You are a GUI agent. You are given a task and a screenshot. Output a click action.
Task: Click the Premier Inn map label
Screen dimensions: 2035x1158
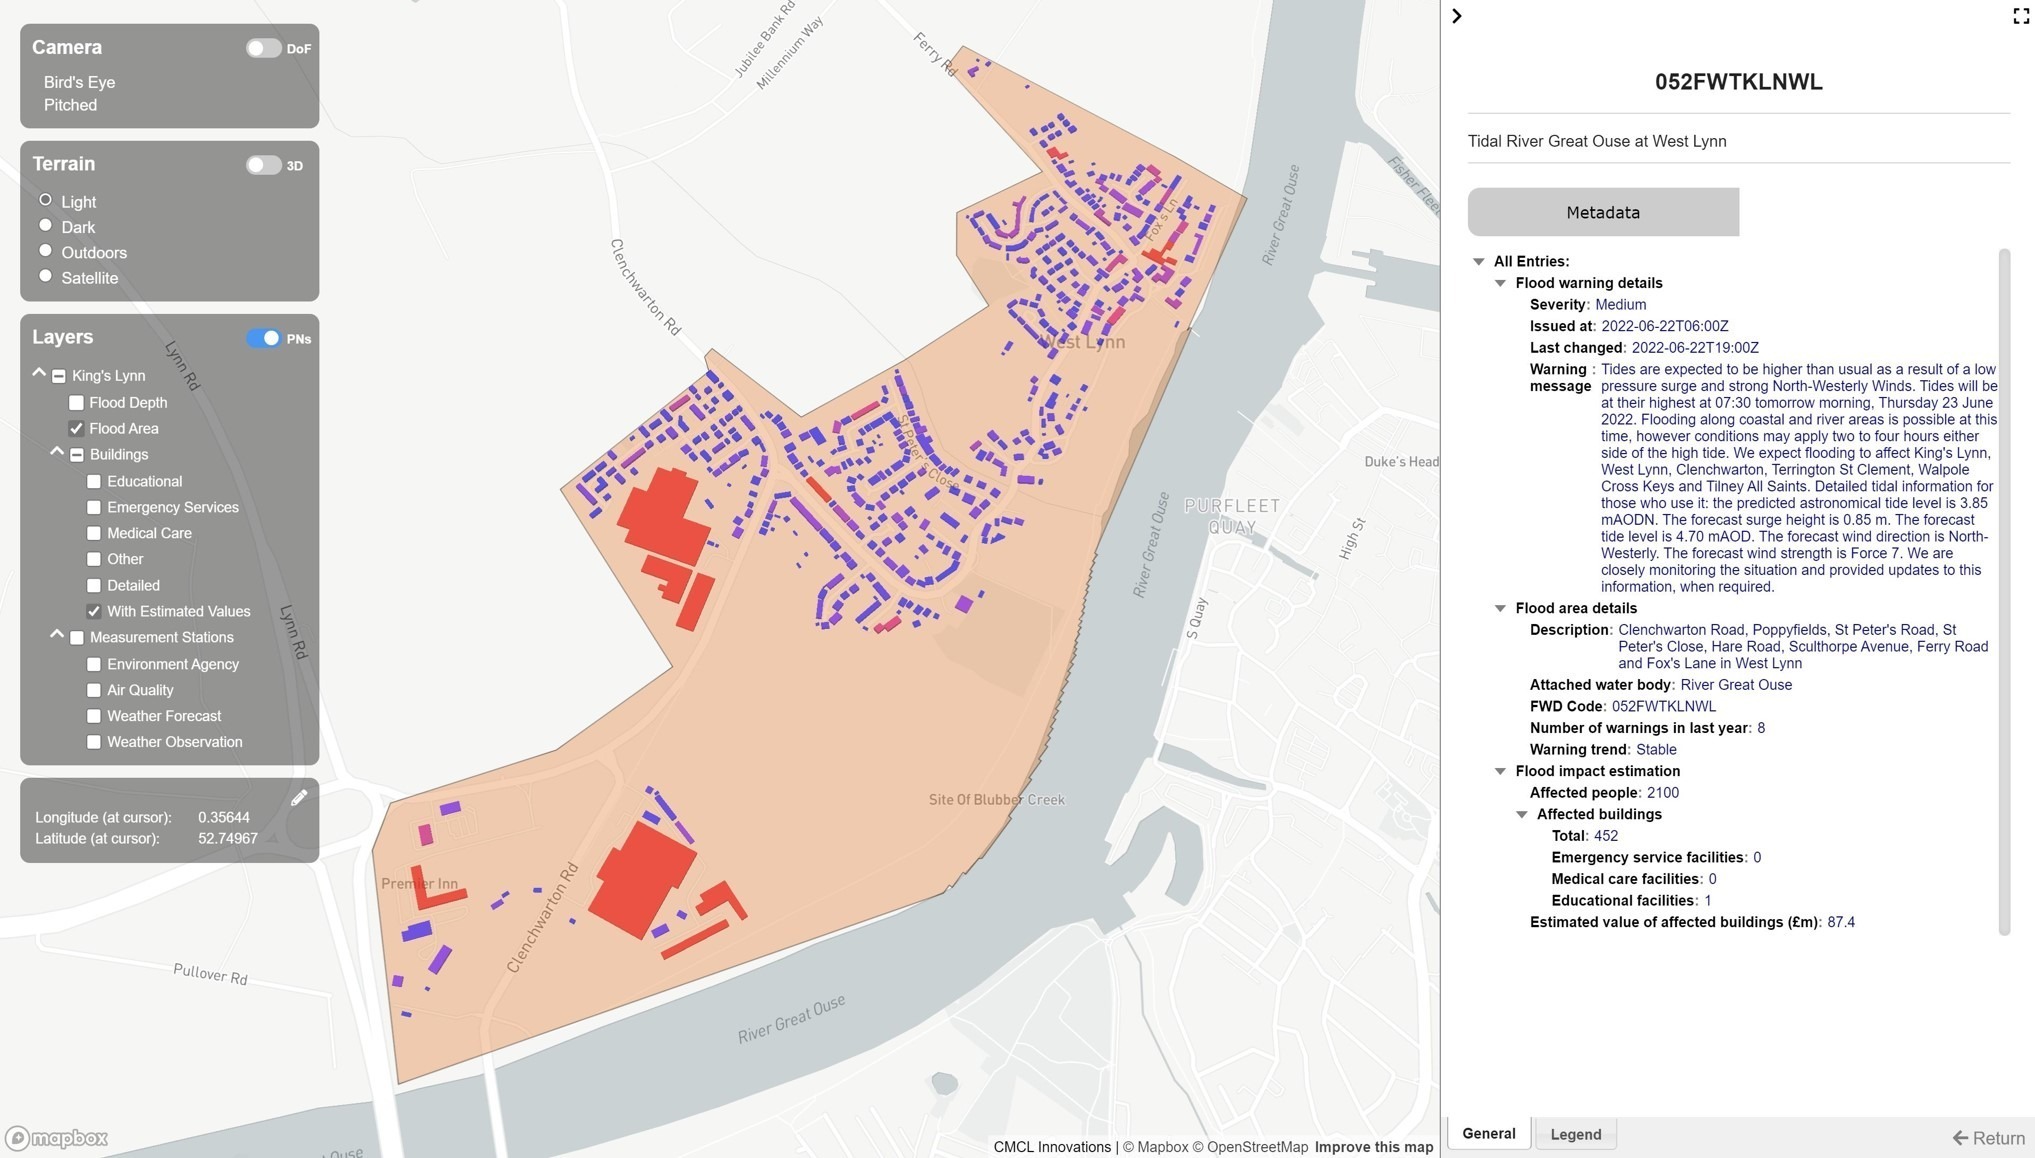point(420,884)
